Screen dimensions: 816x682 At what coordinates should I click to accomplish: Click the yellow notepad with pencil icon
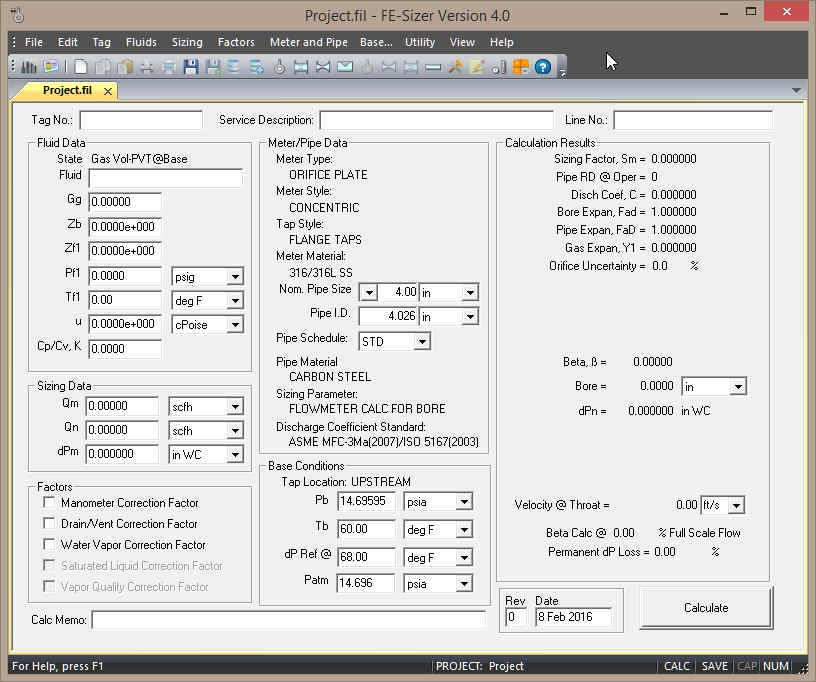coord(477,67)
